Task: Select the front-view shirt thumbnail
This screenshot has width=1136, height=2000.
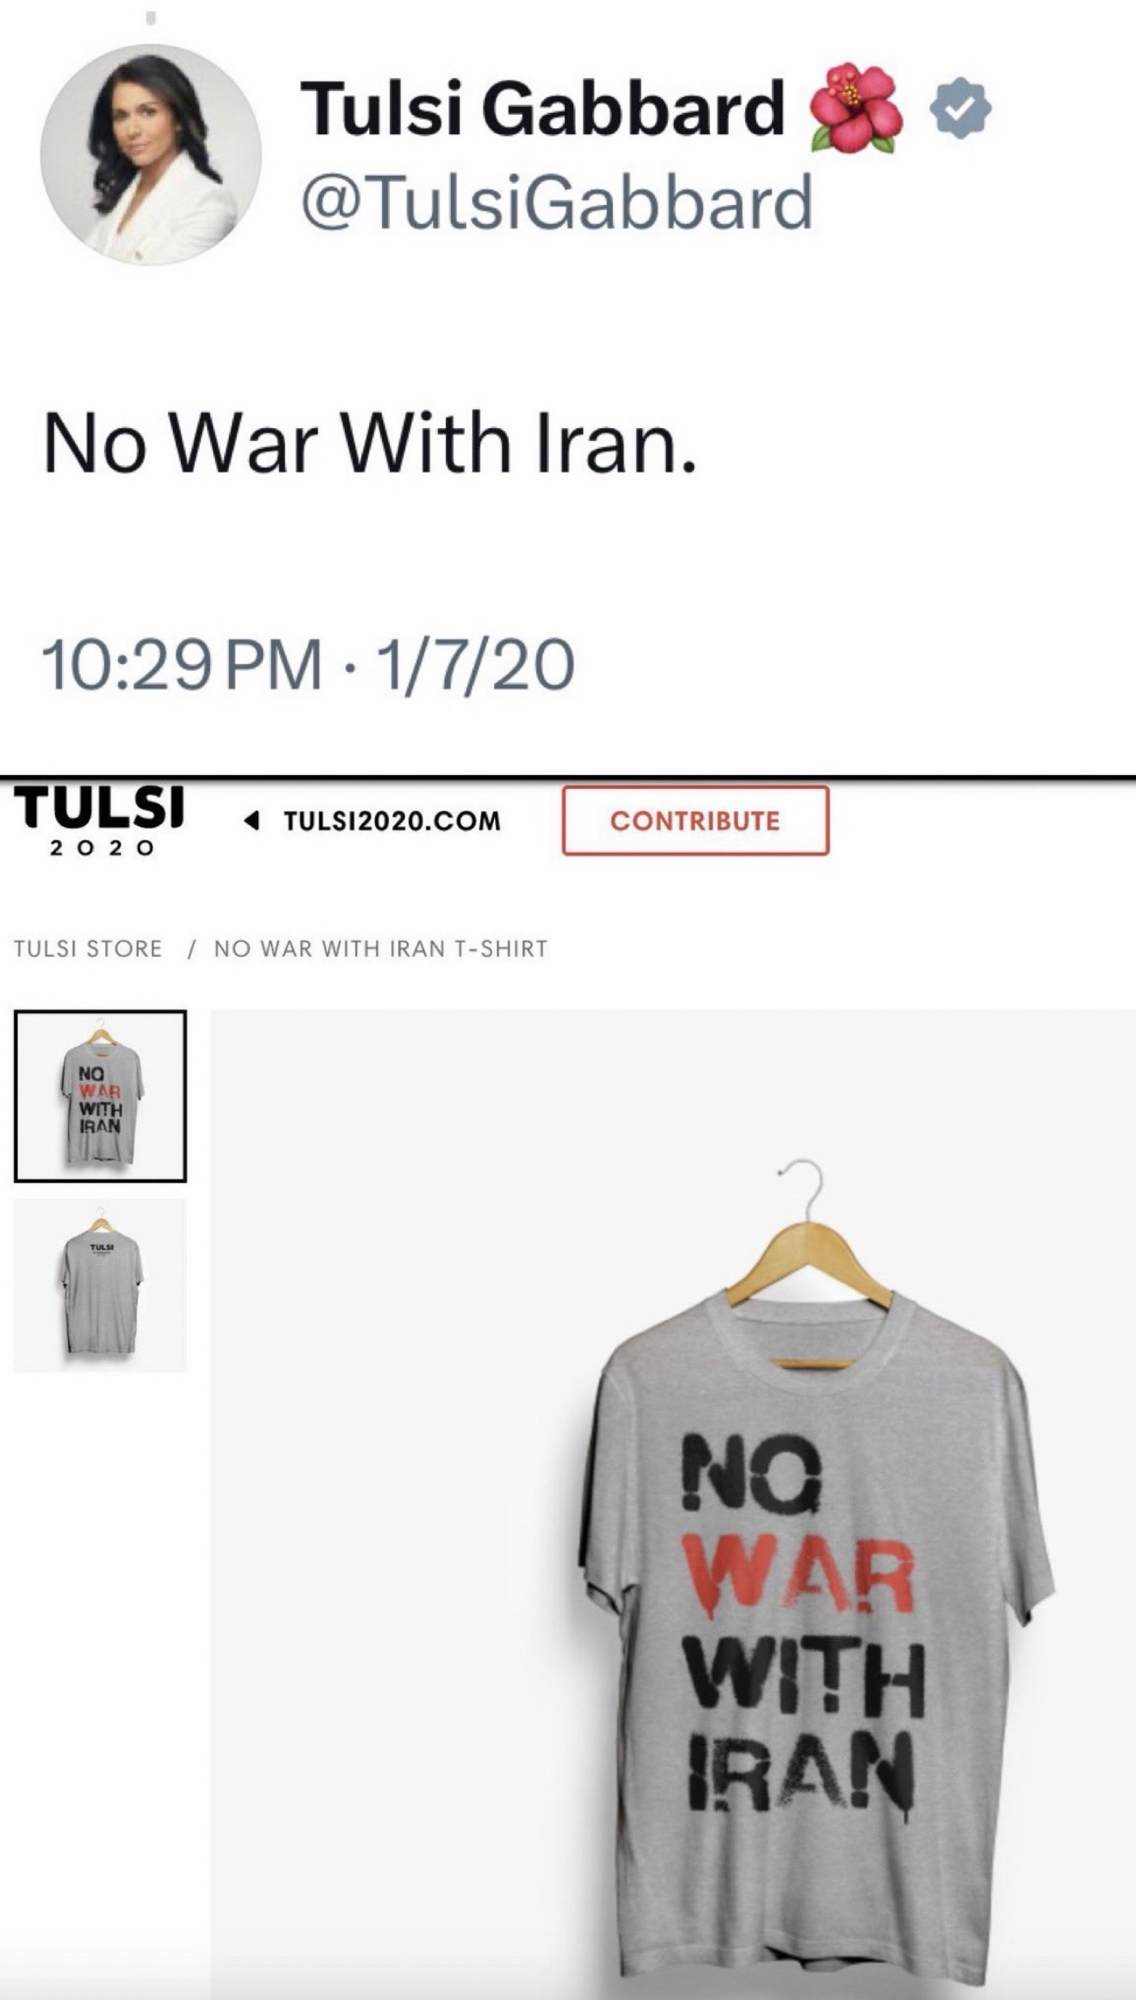Action: pyautogui.click(x=100, y=1096)
